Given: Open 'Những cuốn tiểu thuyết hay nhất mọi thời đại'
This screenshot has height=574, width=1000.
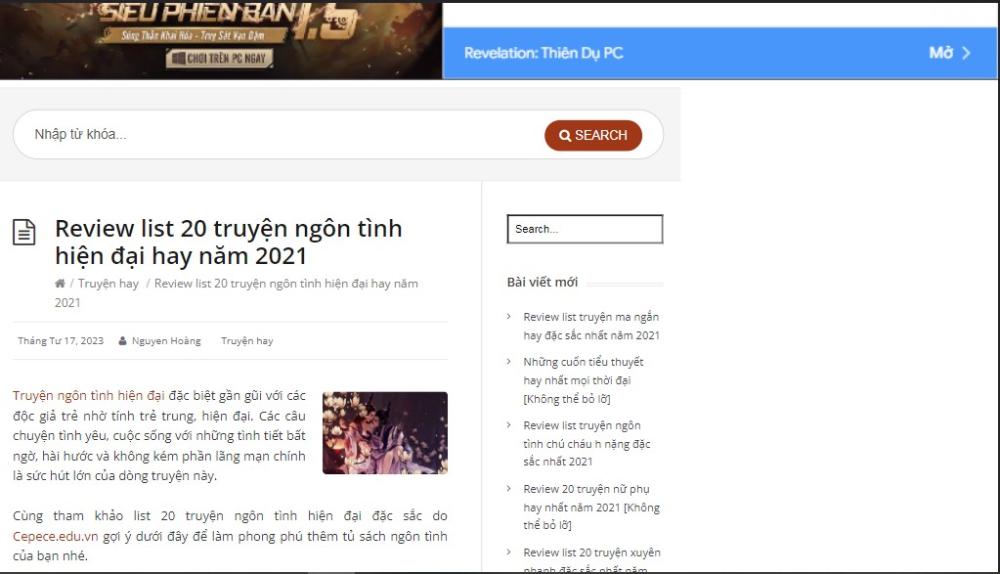Looking at the screenshot, I should click(x=583, y=380).
